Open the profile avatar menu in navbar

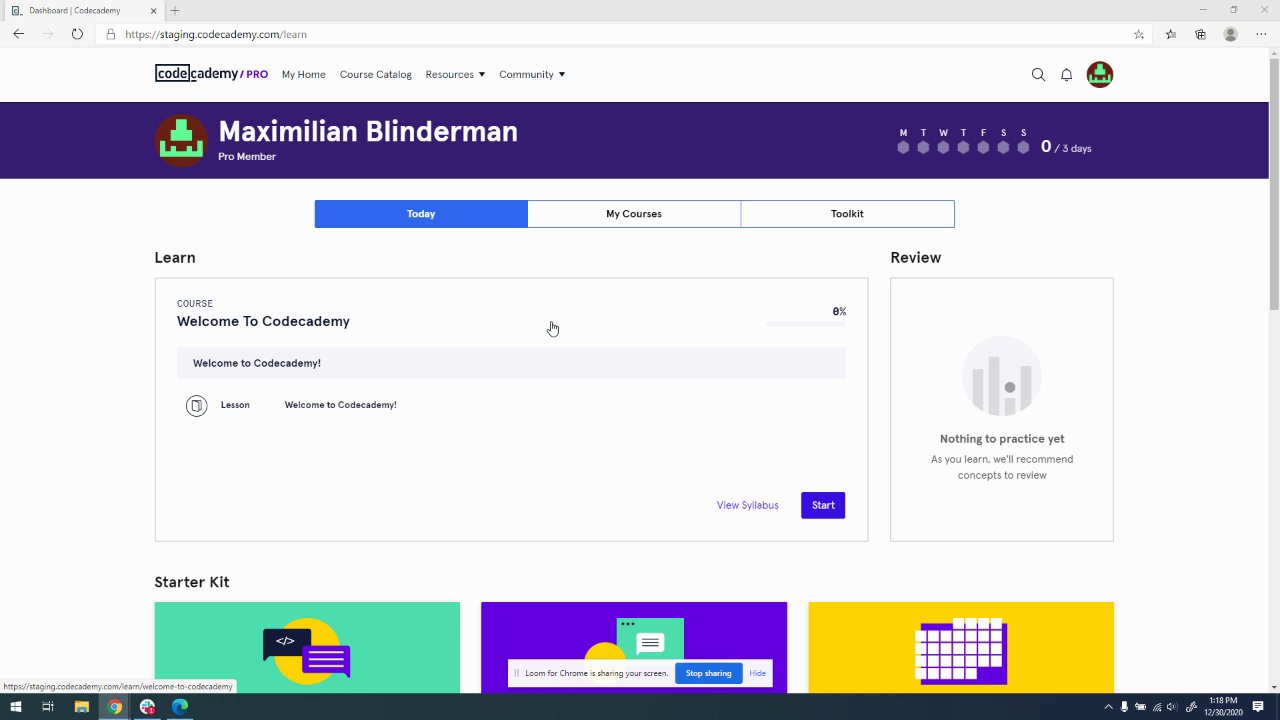[x=1100, y=75]
